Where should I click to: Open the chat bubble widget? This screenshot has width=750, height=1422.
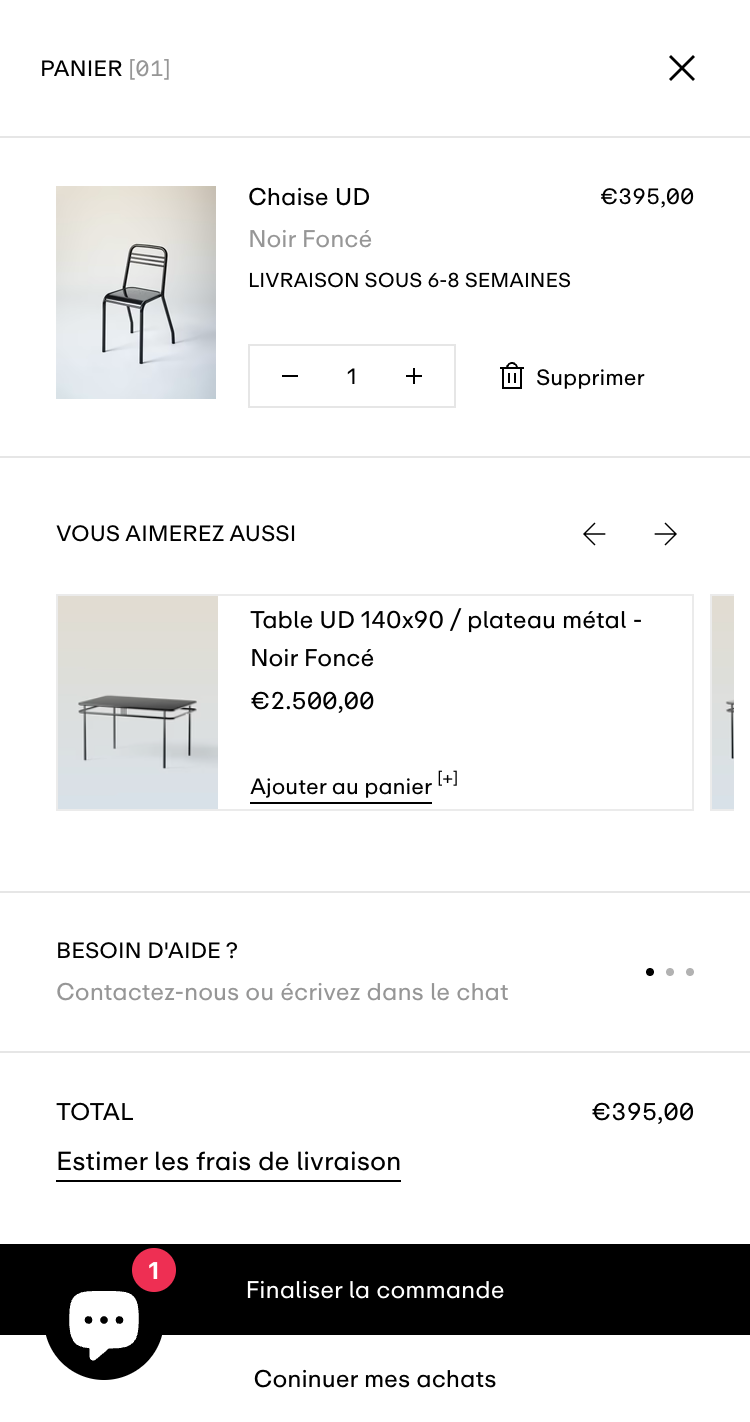coord(104,1322)
